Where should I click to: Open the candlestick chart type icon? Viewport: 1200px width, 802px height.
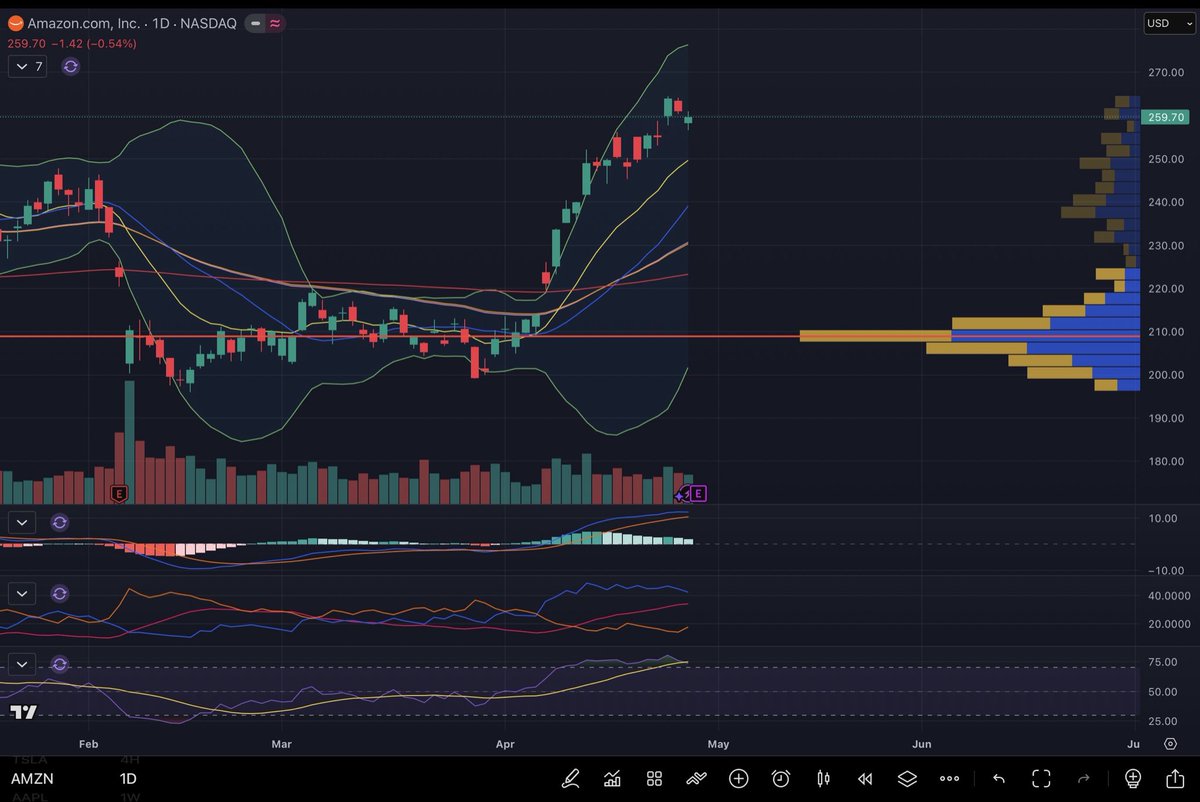coord(823,778)
